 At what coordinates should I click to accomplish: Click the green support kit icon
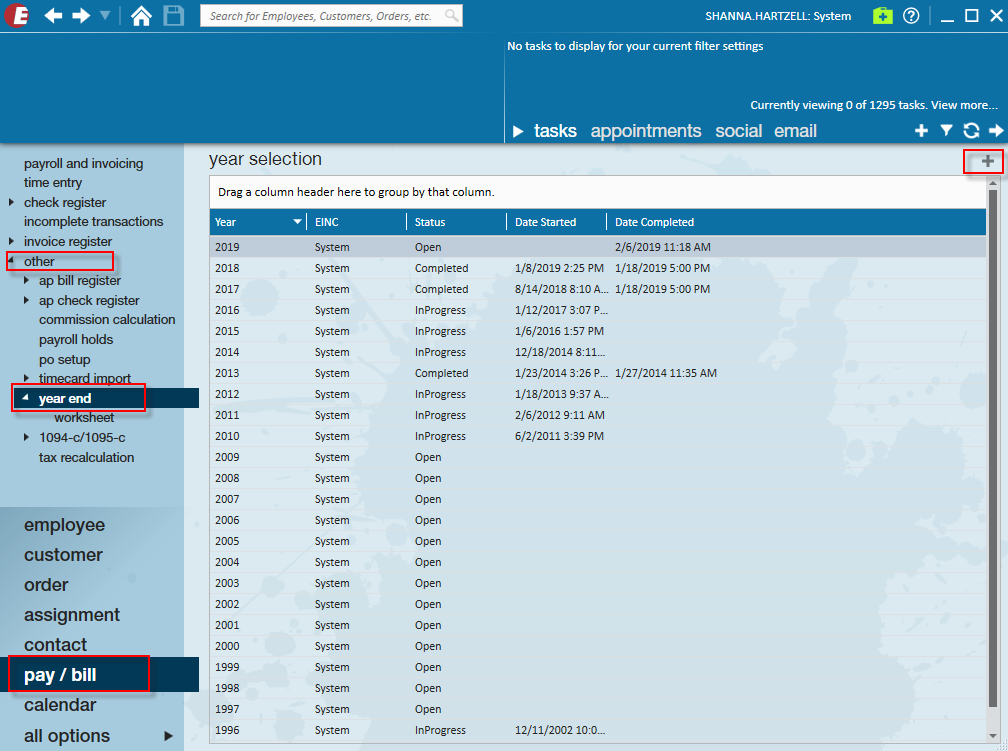coord(883,15)
